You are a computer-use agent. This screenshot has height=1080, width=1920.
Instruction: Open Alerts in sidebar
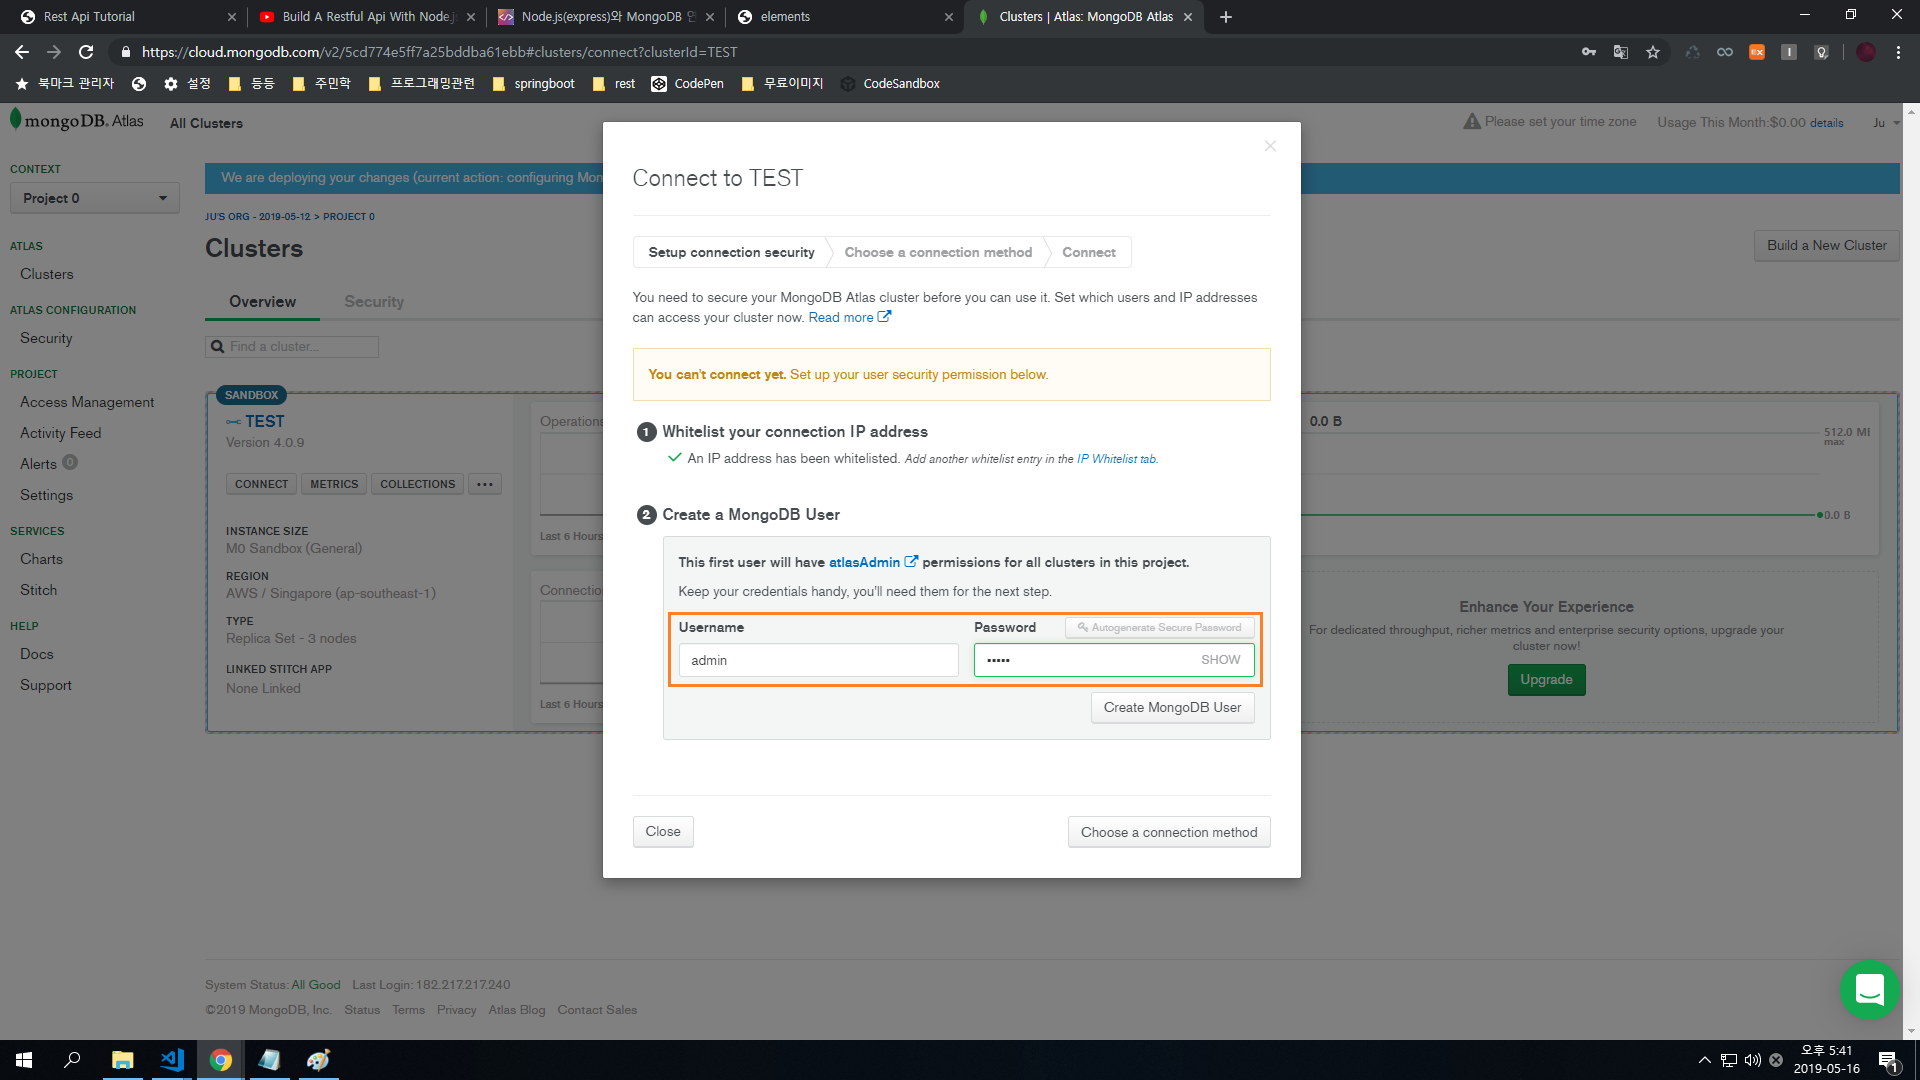tap(38, 464)
